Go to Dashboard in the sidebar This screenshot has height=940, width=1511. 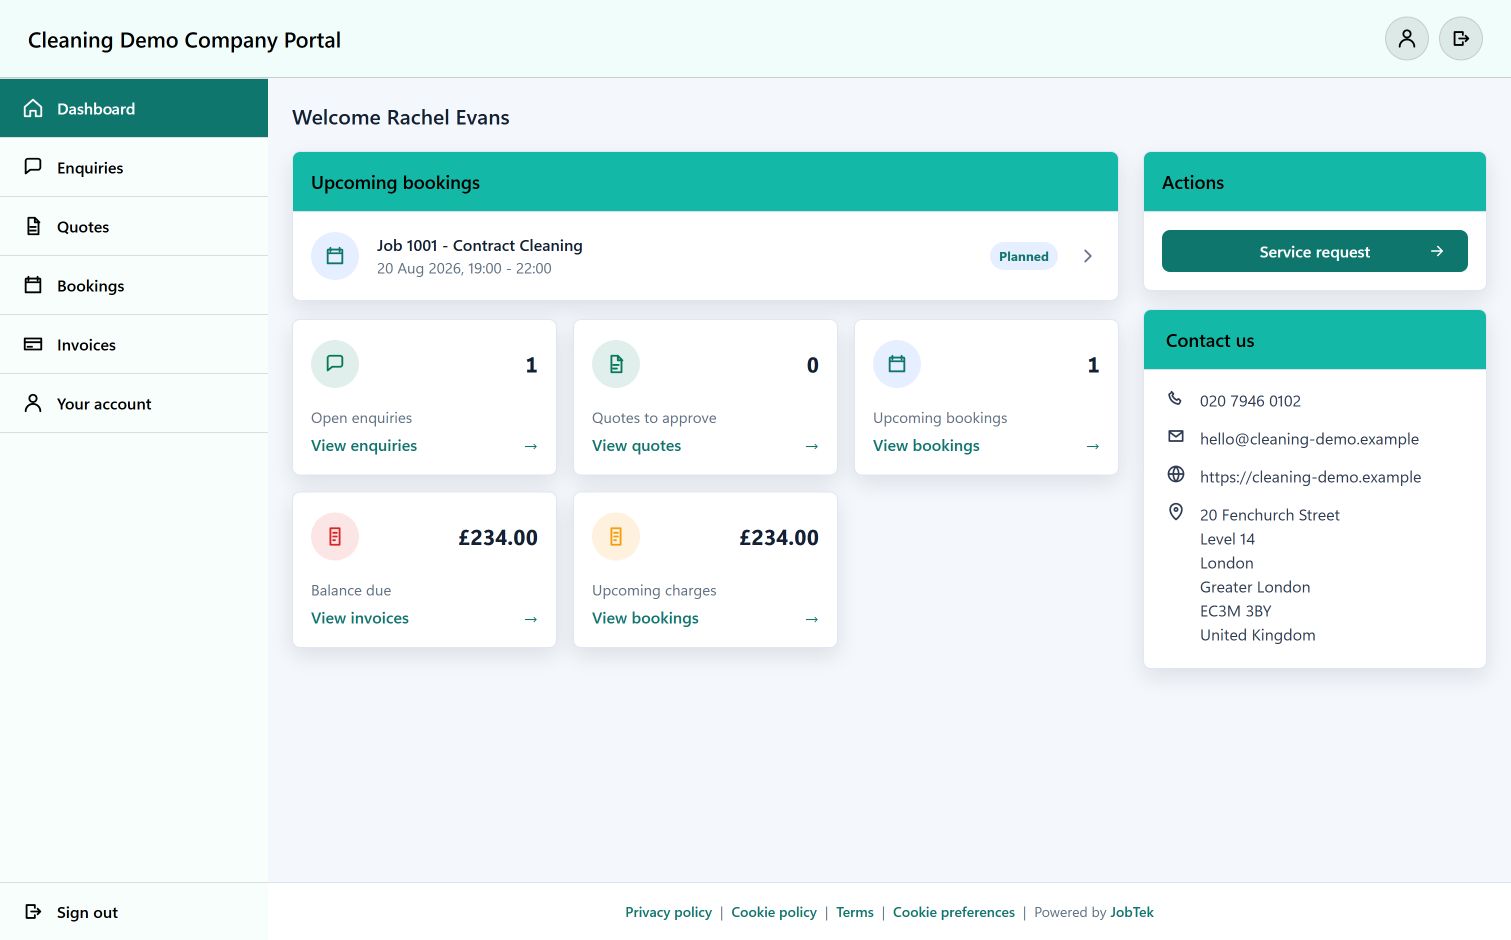tap(134, 108)
